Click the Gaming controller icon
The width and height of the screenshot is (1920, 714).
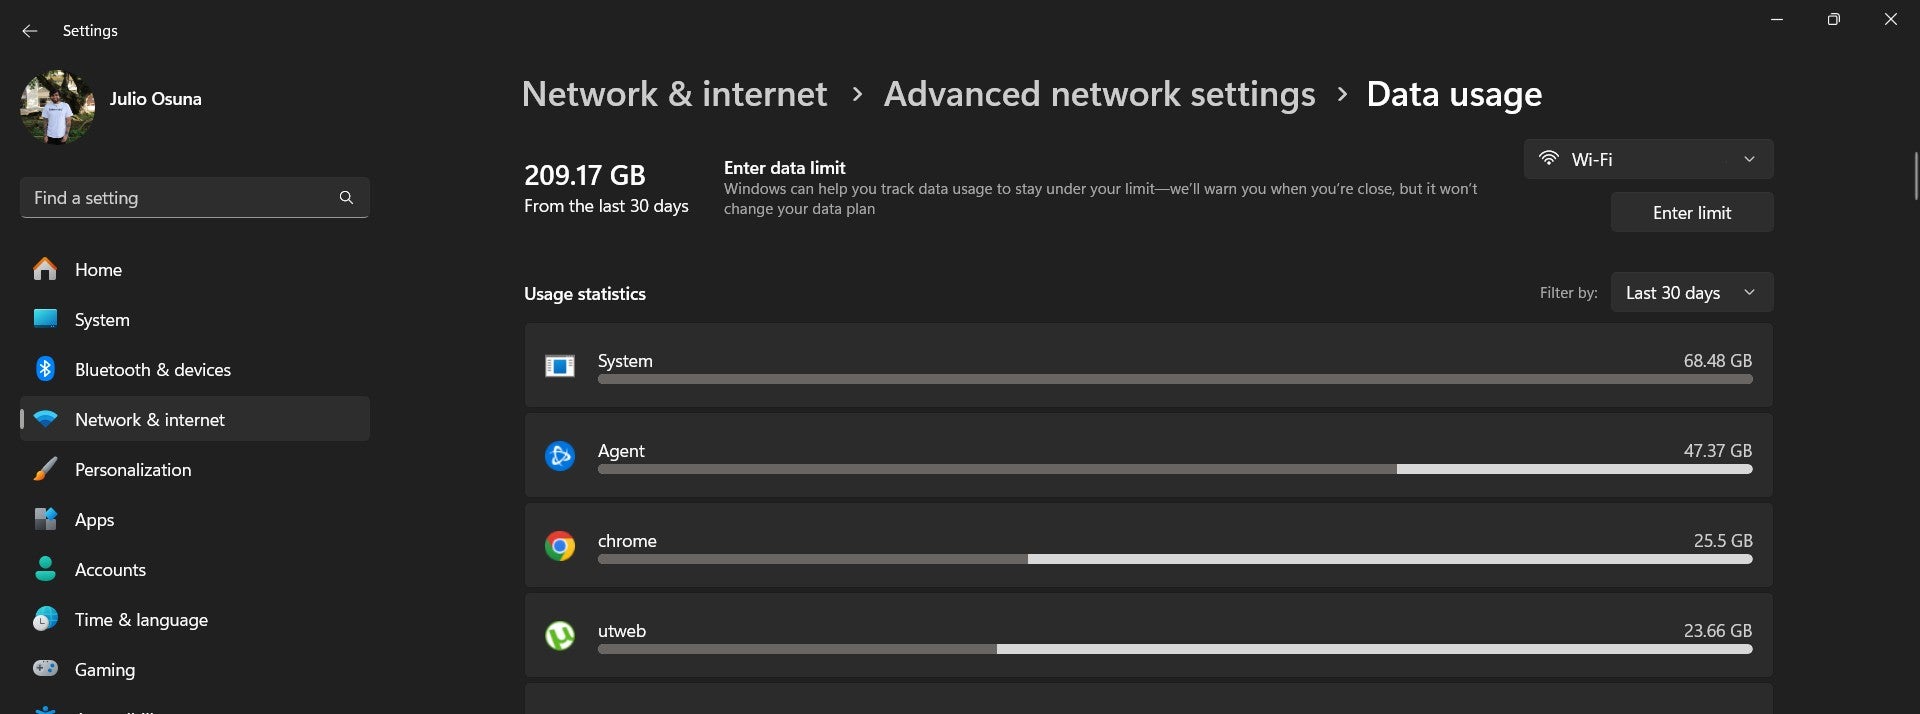(45, 669)
